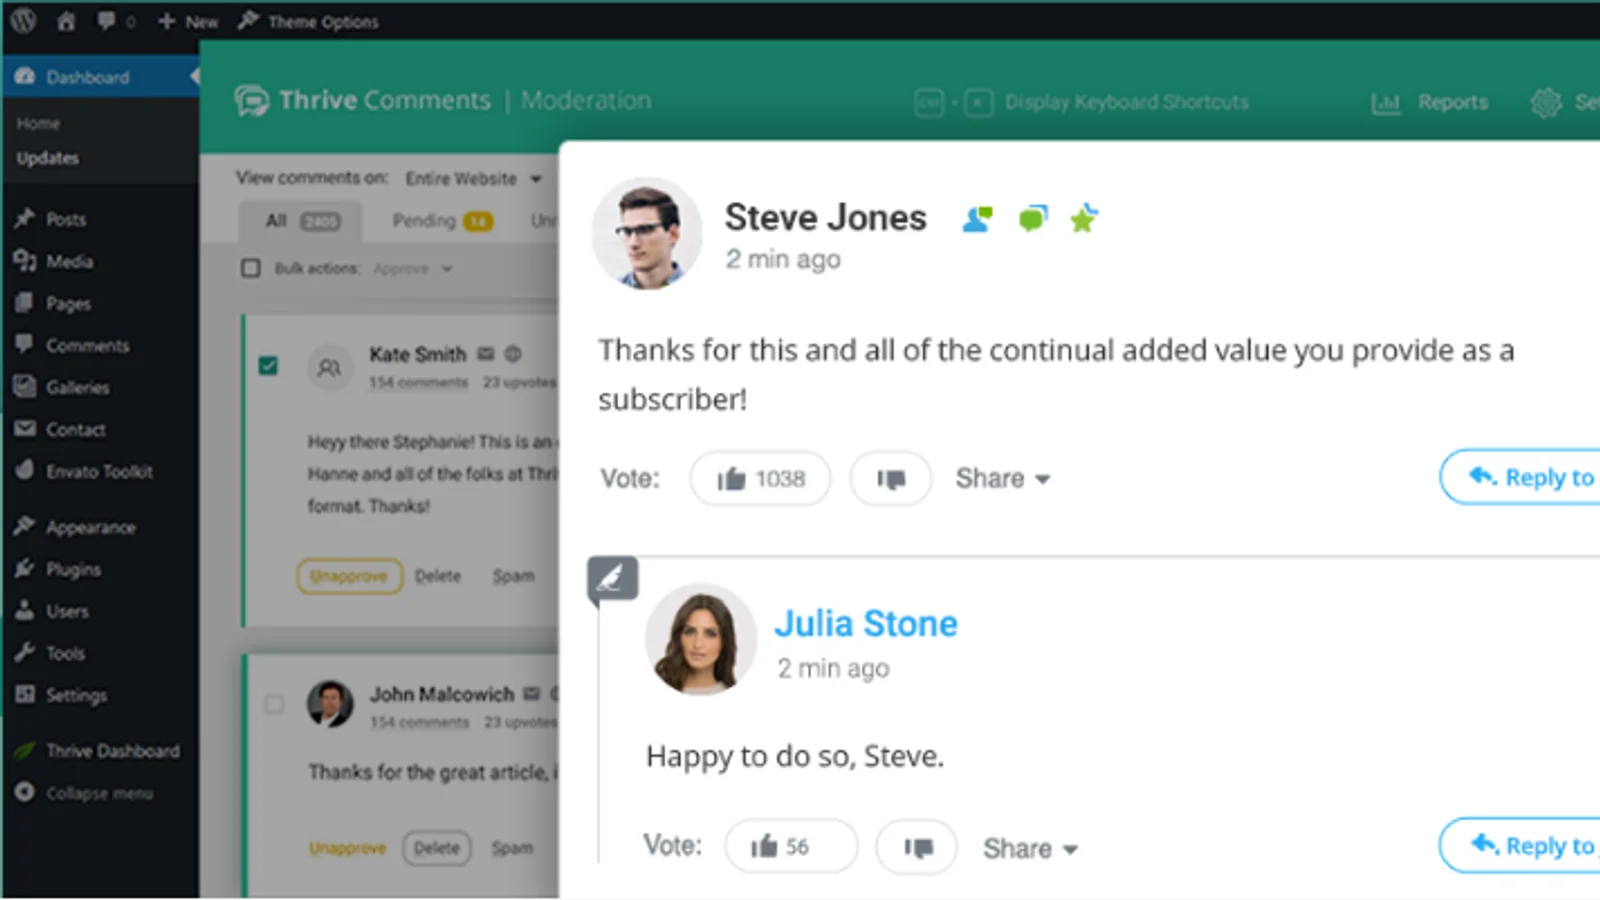
Task: Click the globe icon next to Kate Smith
Action: (x=513, y=353)
